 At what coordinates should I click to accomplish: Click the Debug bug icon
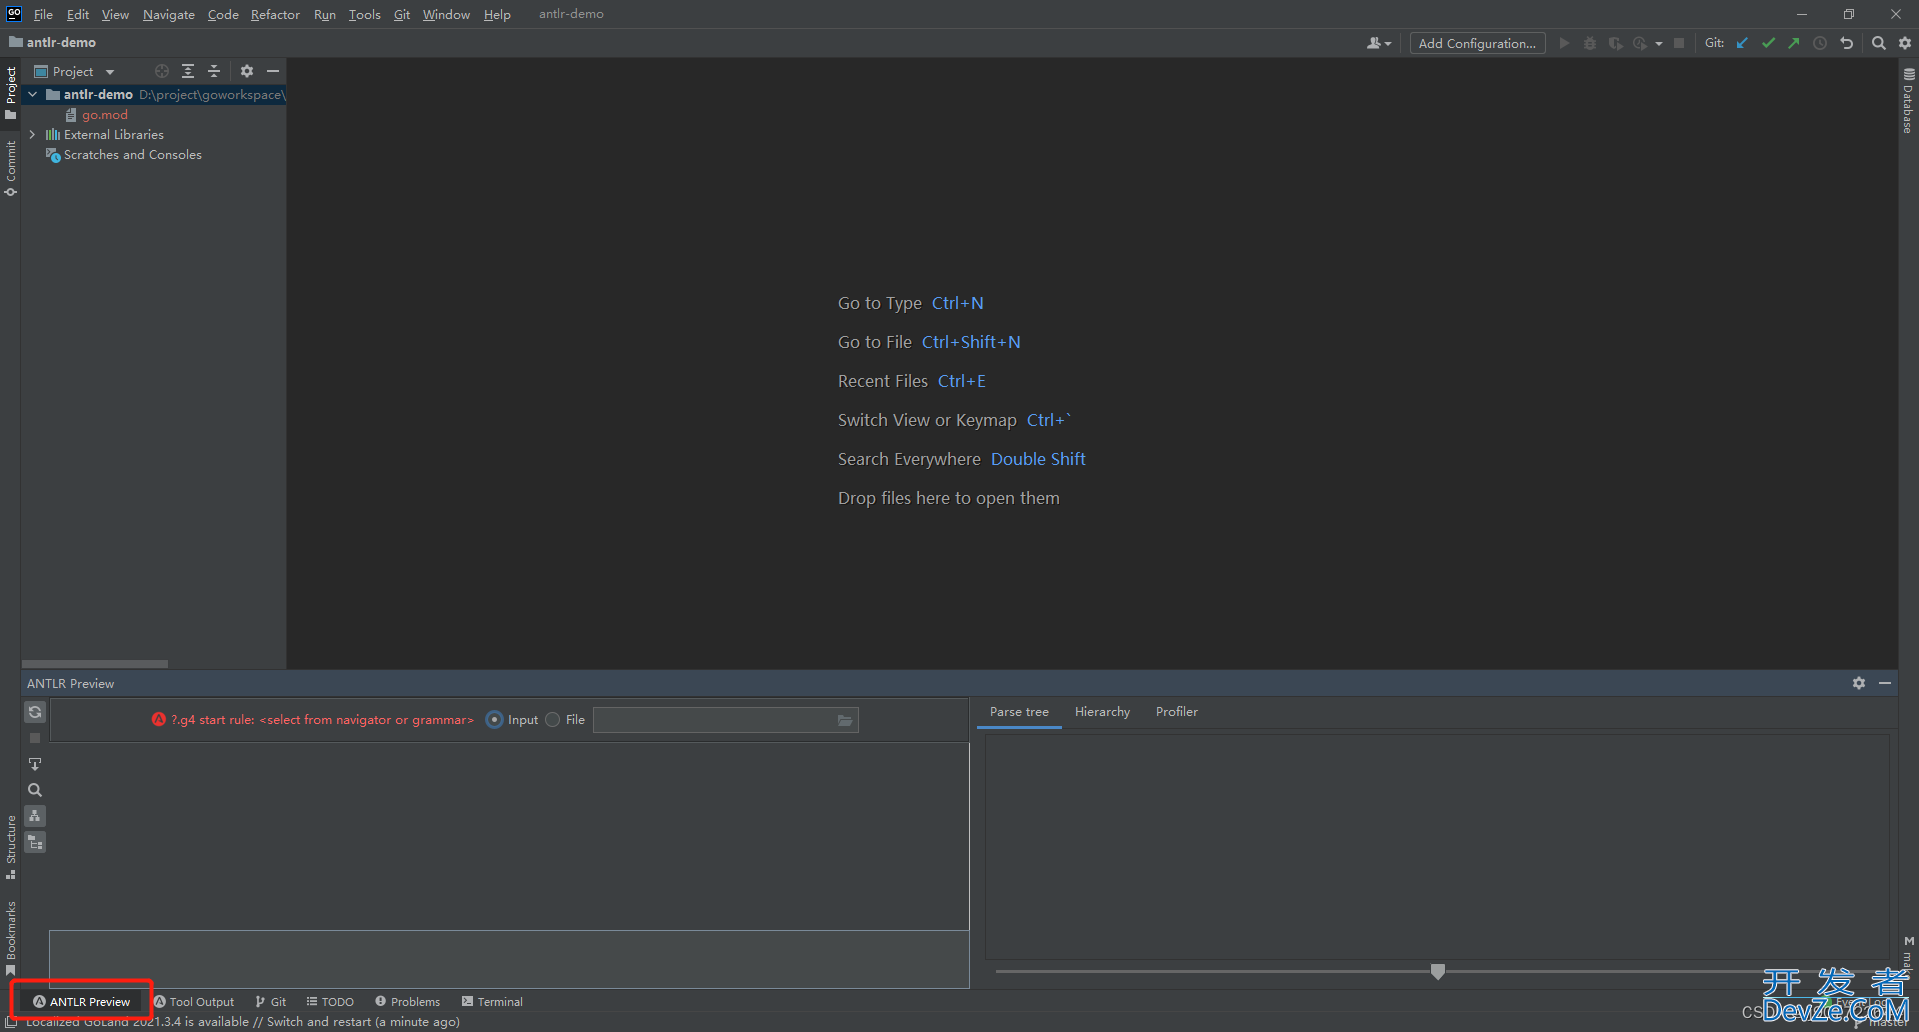tap(1590, 43)
